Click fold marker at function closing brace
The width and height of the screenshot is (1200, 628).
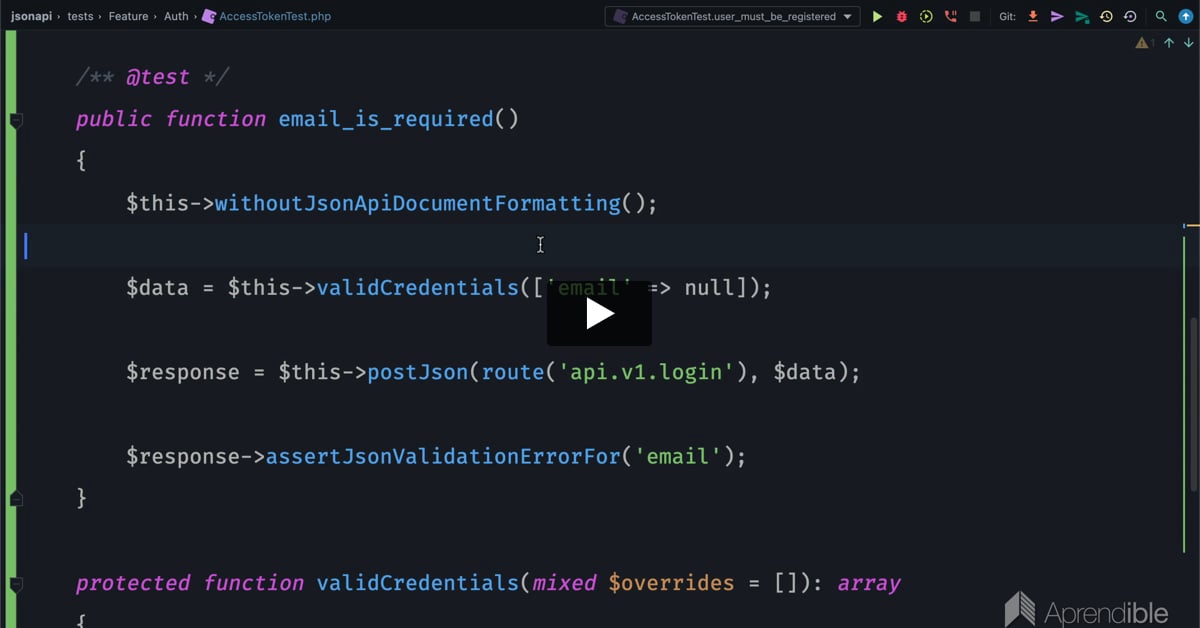(x=15, y=497)
